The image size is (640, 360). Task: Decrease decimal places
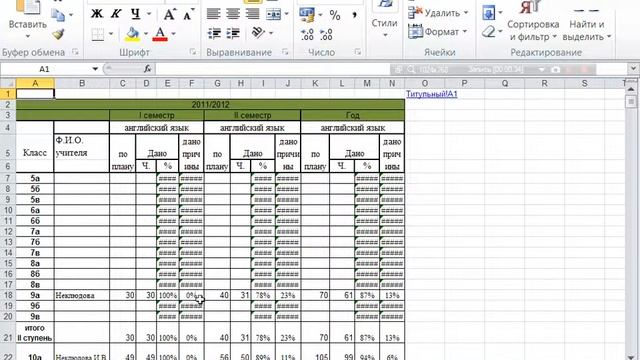click(326, 34)
